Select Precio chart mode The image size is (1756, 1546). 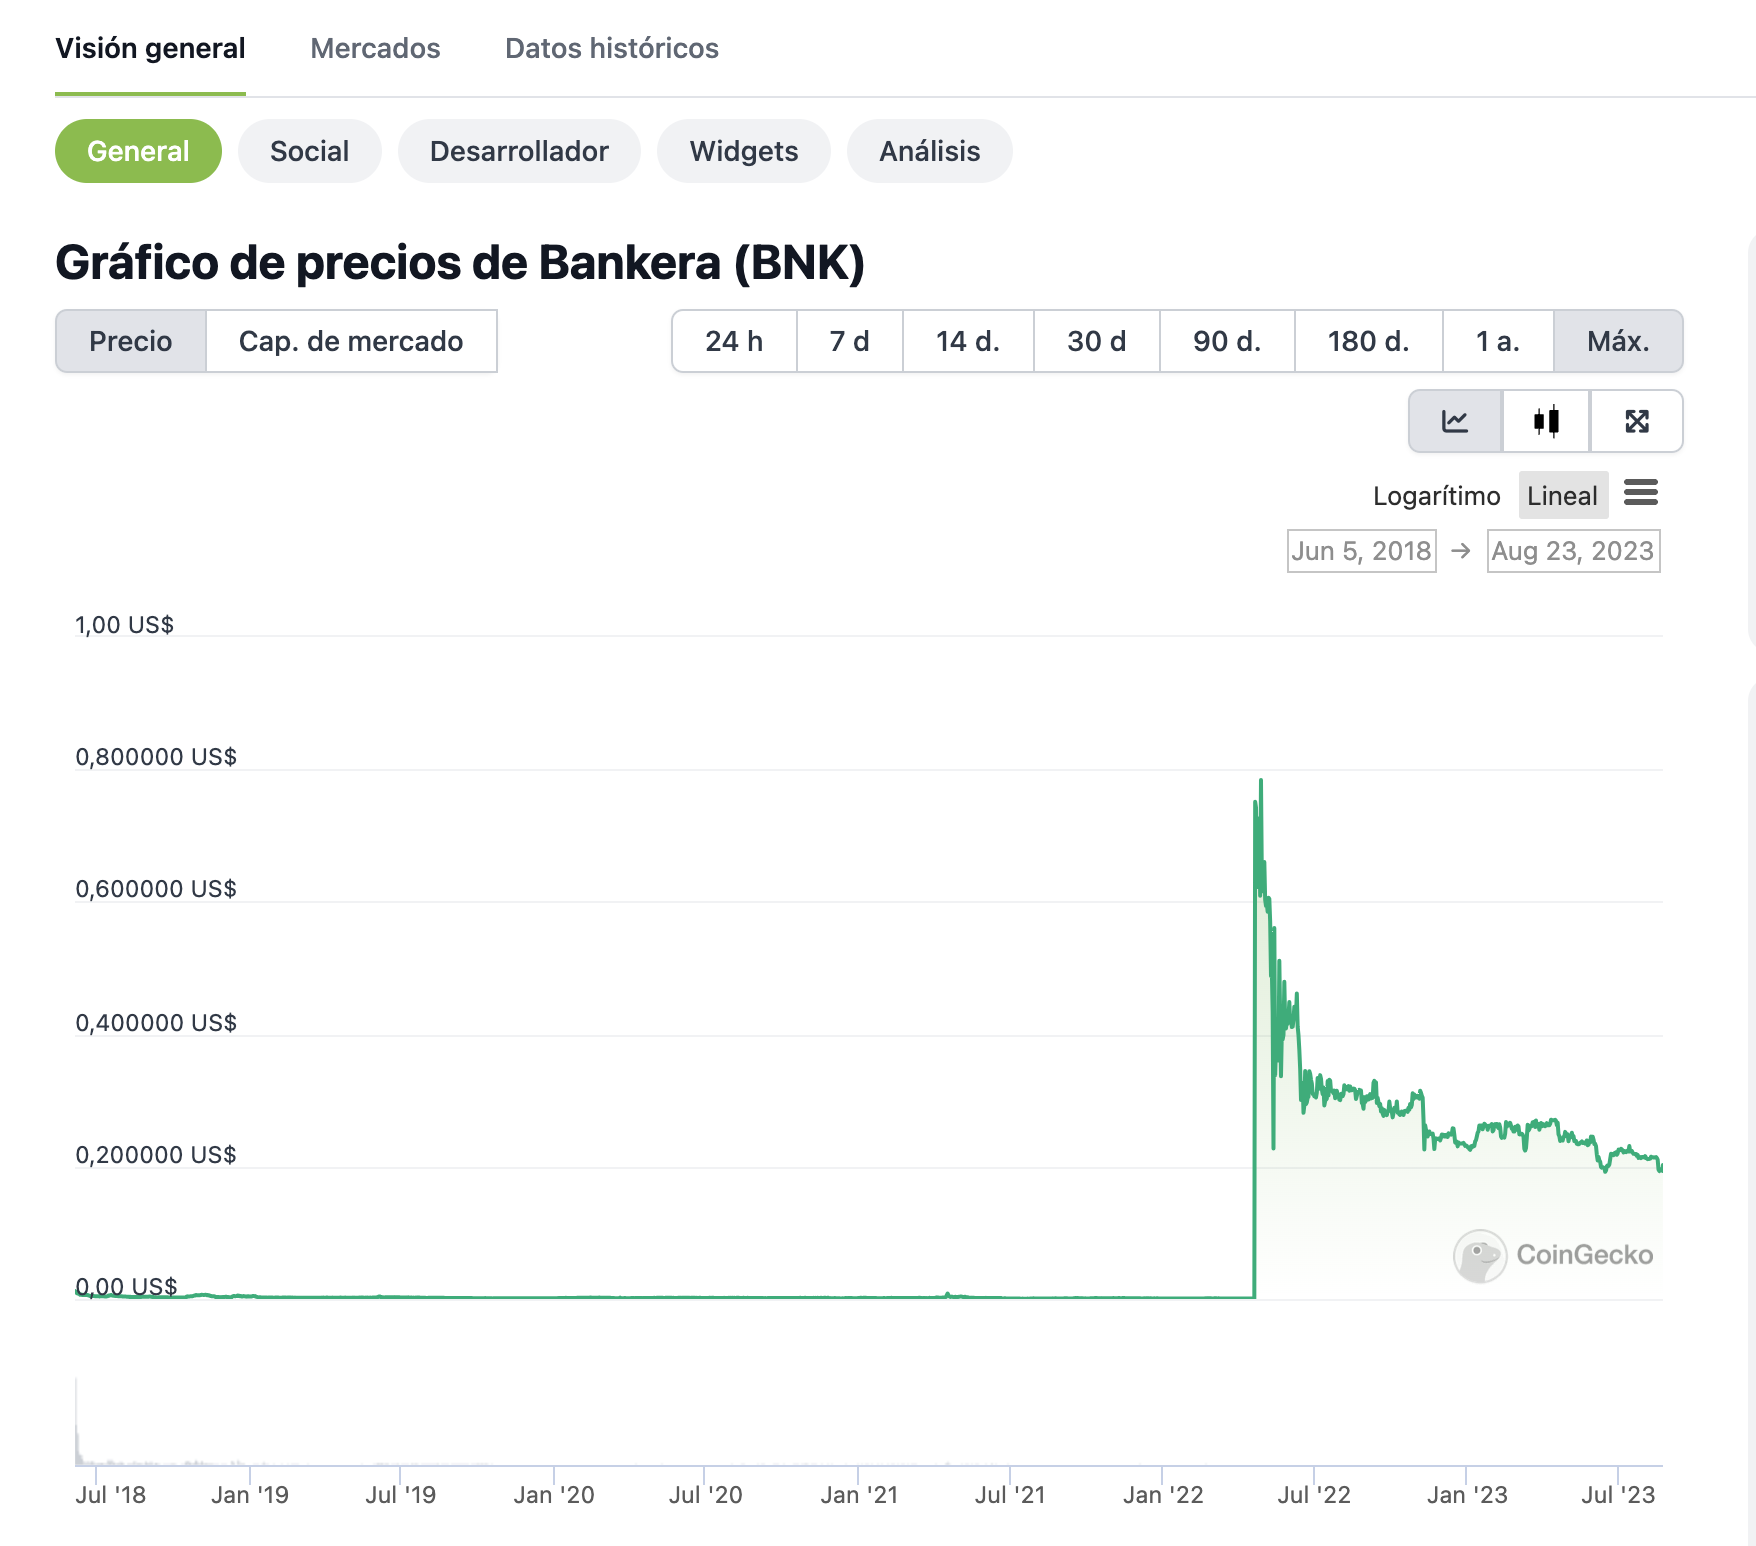(131, 341)
